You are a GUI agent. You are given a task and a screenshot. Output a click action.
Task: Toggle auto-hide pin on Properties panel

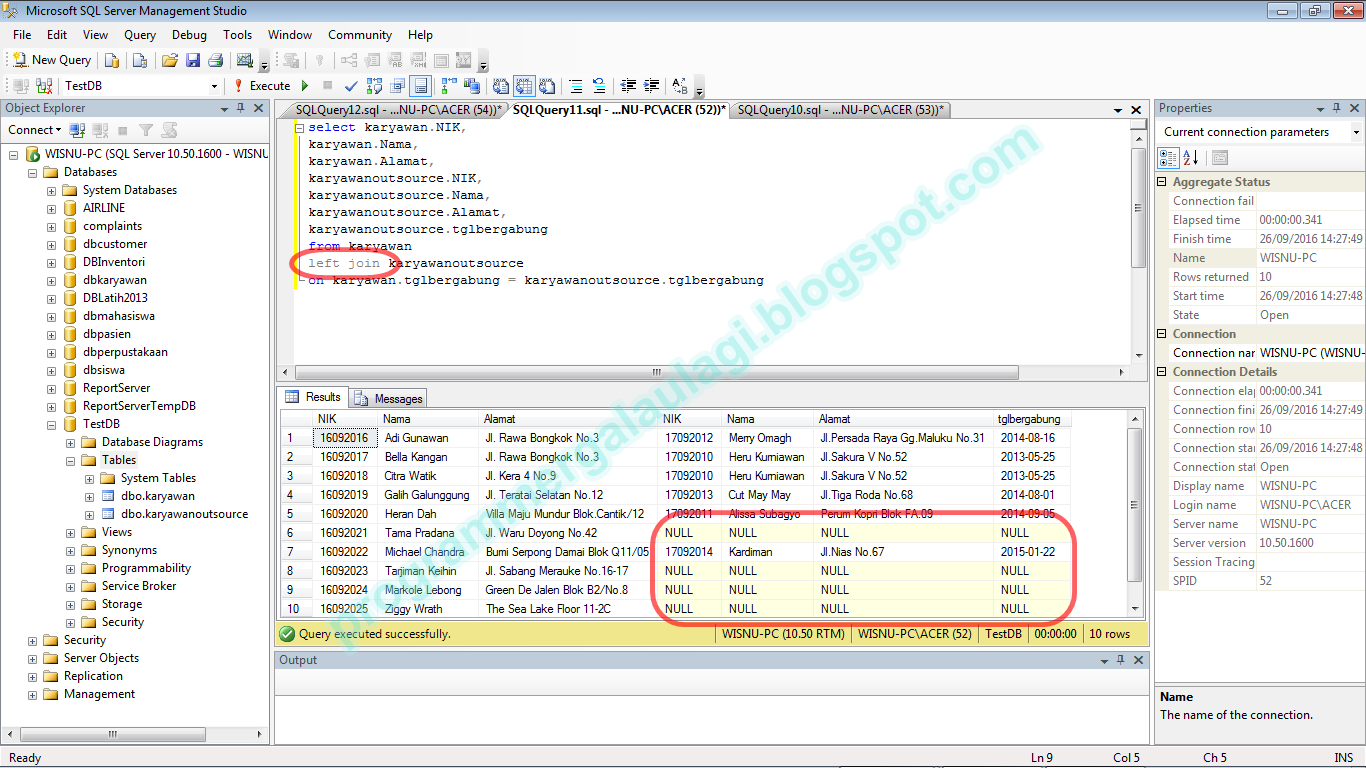coord(1336,108)
